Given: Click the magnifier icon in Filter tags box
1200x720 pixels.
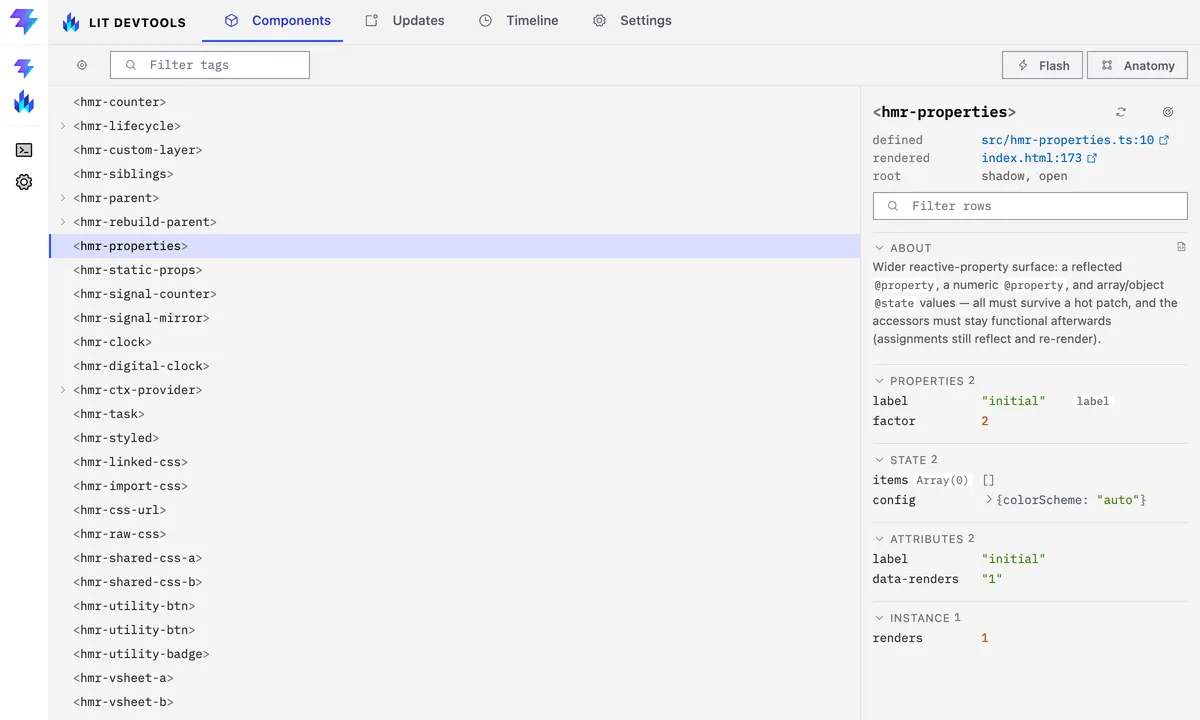Looking at the screenshot, I should click(130, 65).
